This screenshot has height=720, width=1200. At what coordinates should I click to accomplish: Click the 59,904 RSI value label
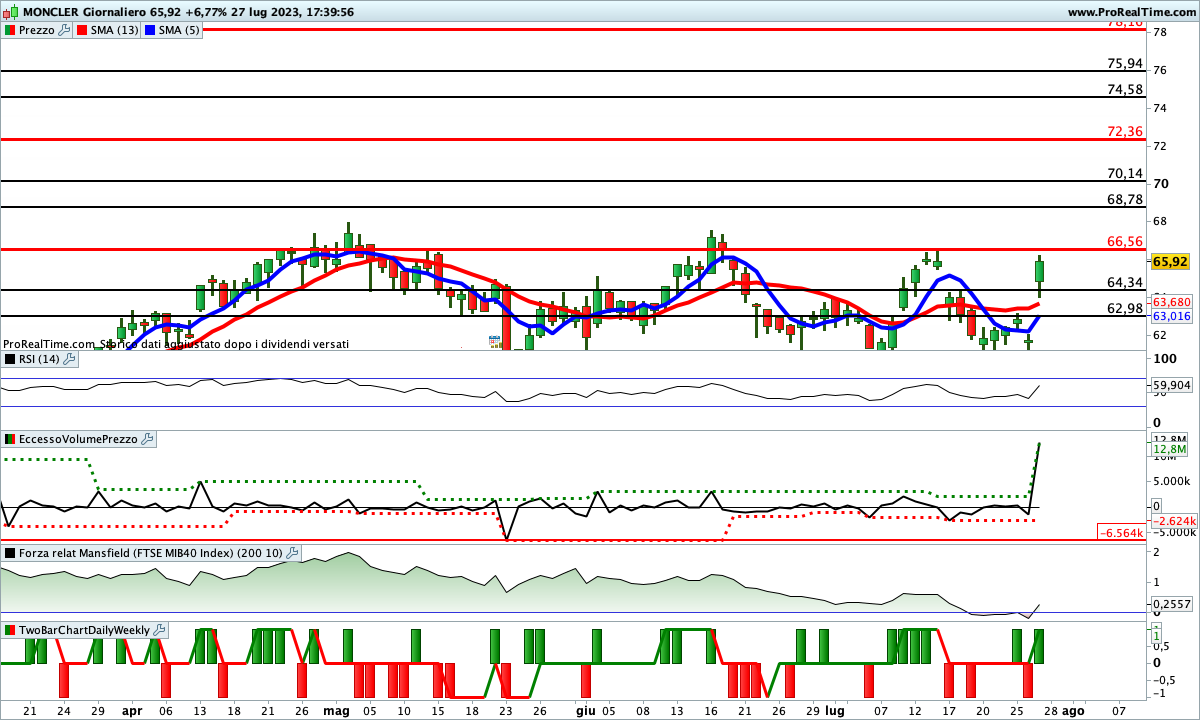[x=1171, y=384]
